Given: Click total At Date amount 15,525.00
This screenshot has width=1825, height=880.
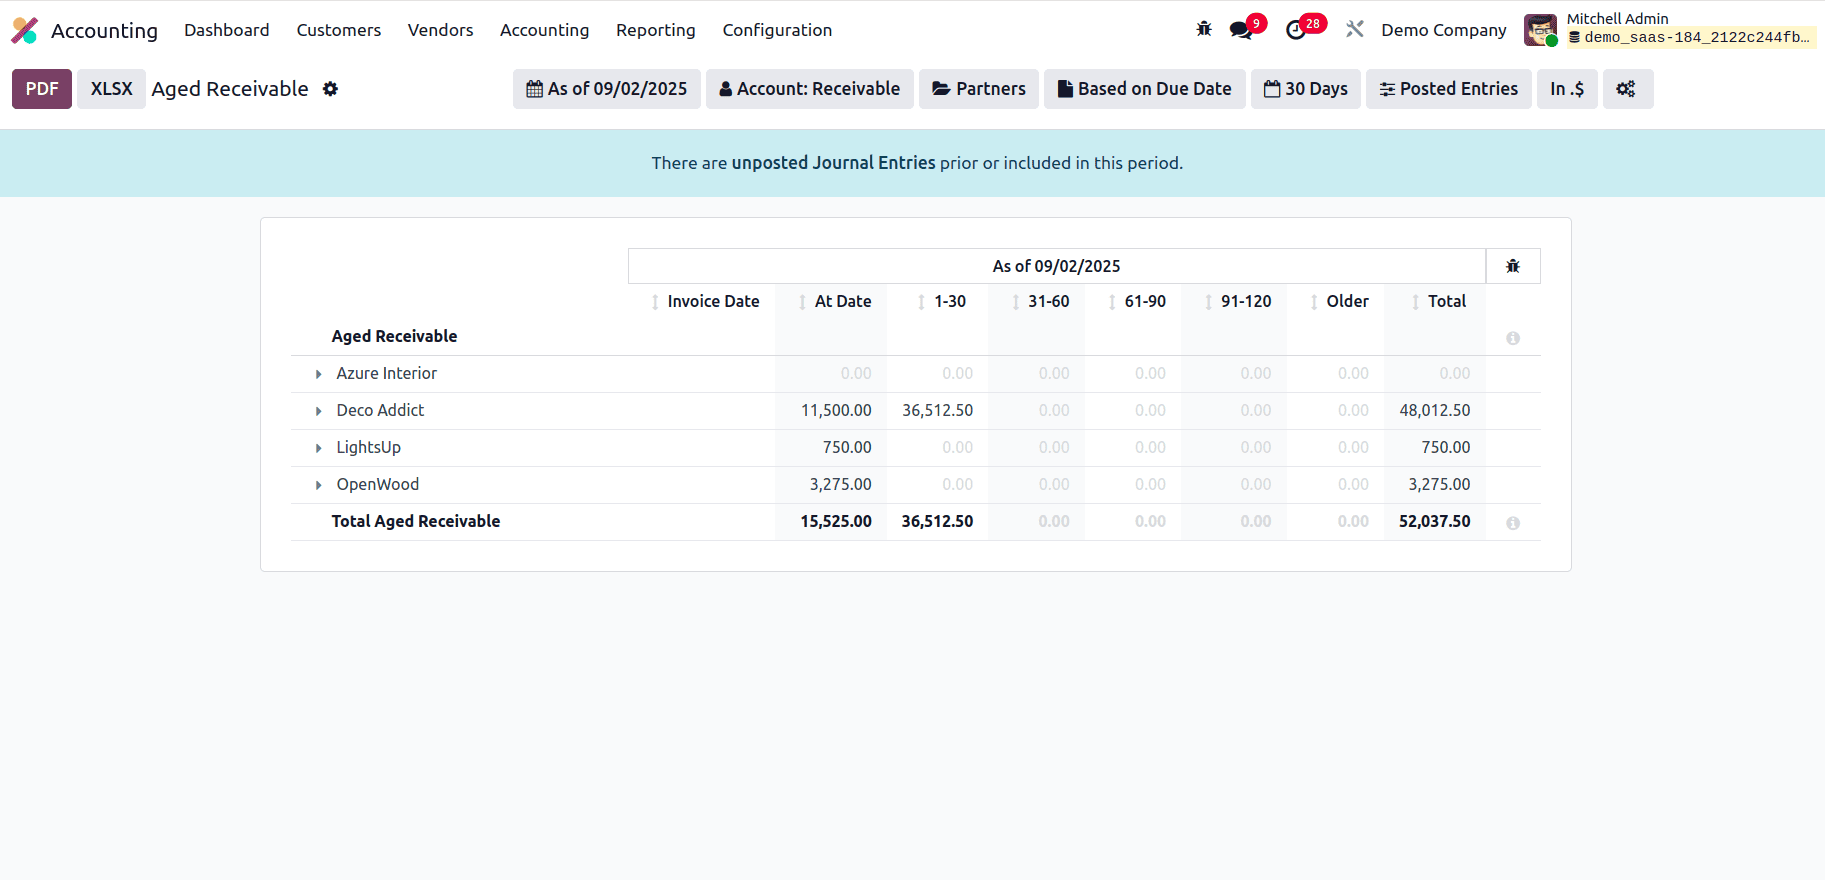Looking at the screenshot, I should click(836, 522).
